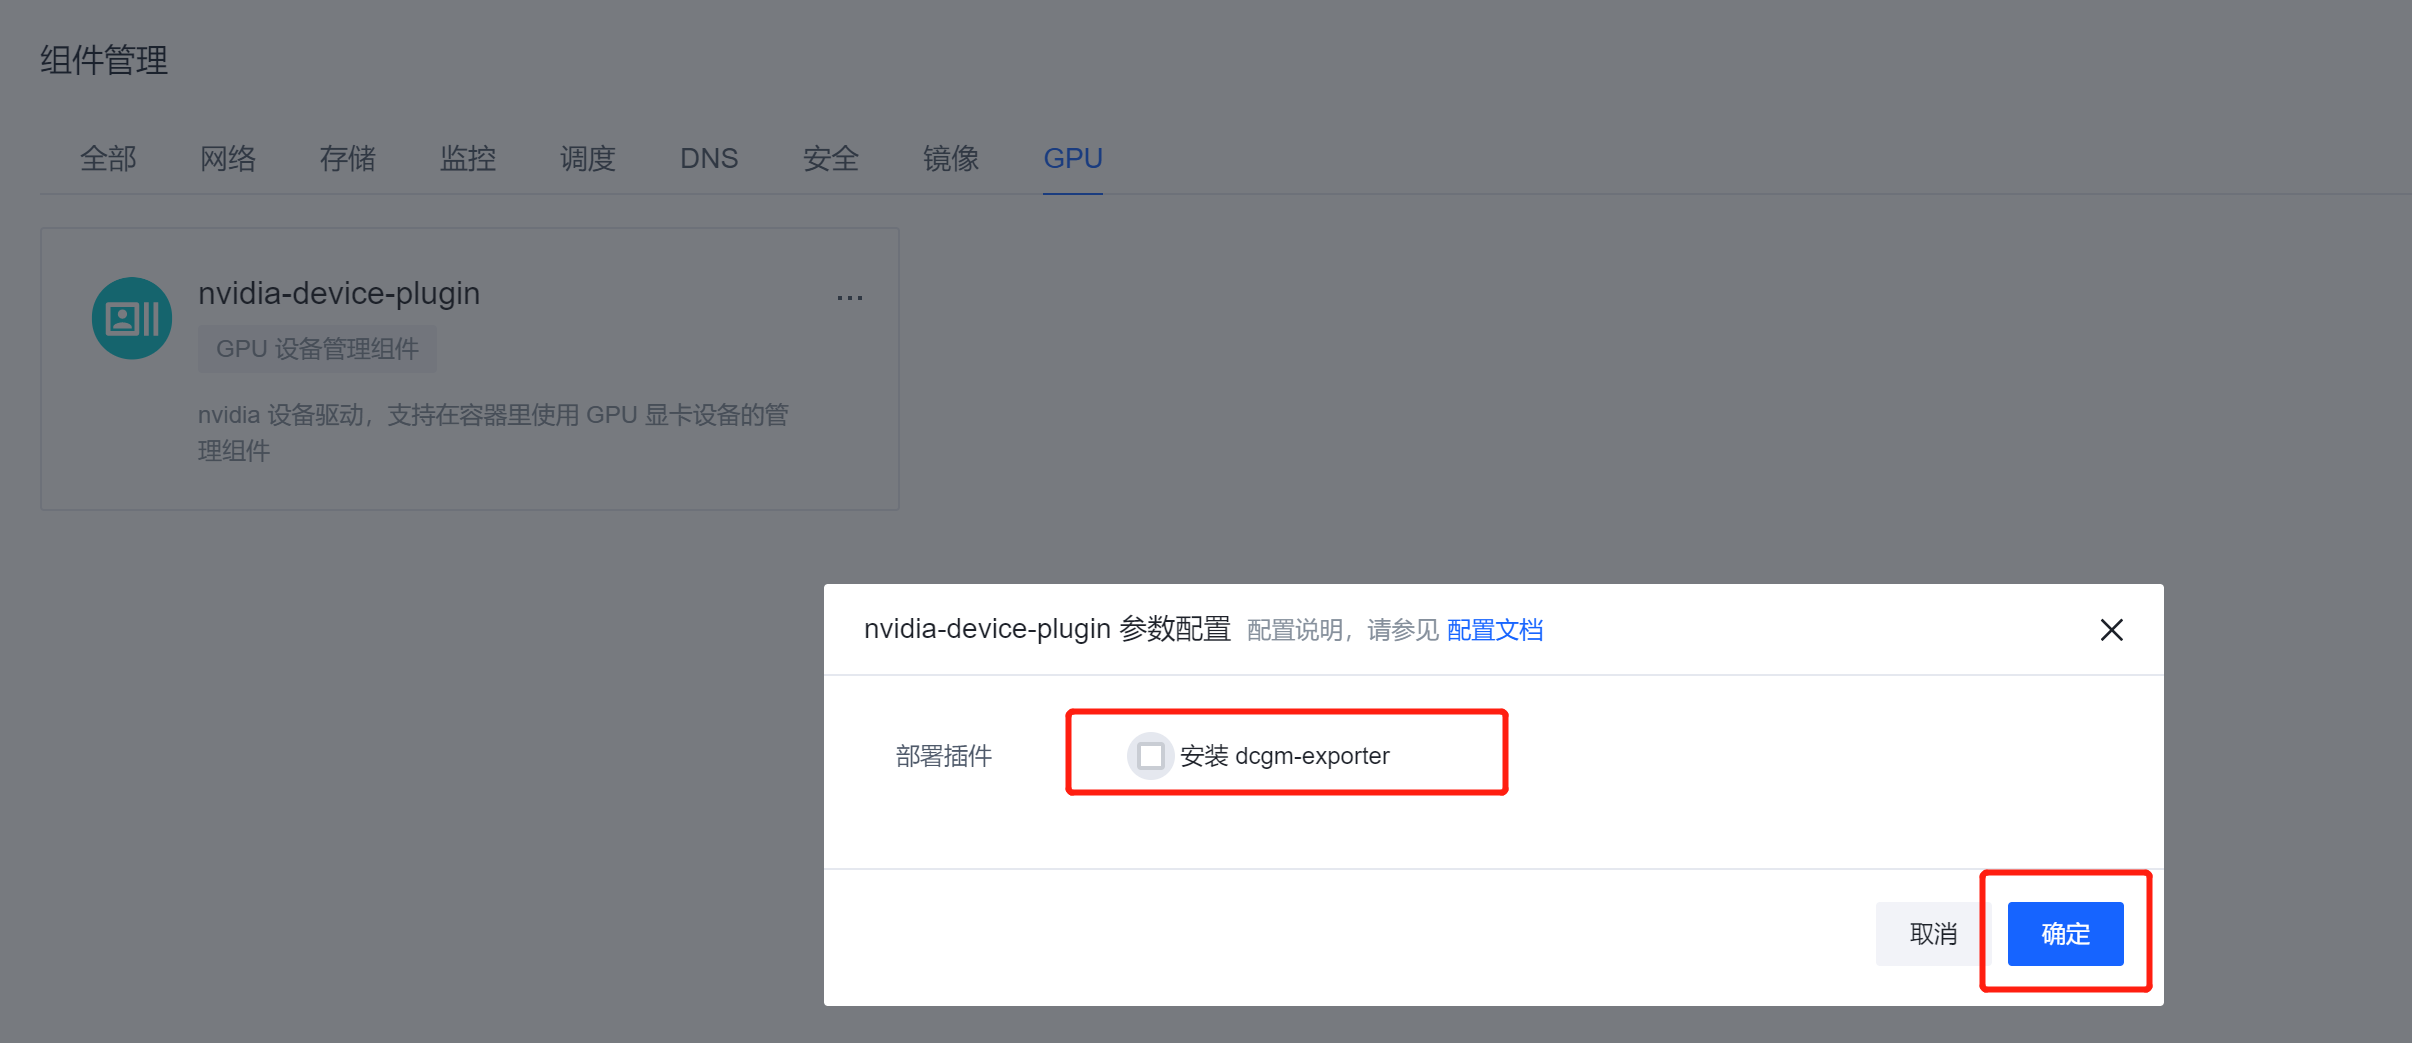The image size is (2412, 1043).
Task: Toggle the dcgm-exporter installation option
Action: coord(1149,756)
